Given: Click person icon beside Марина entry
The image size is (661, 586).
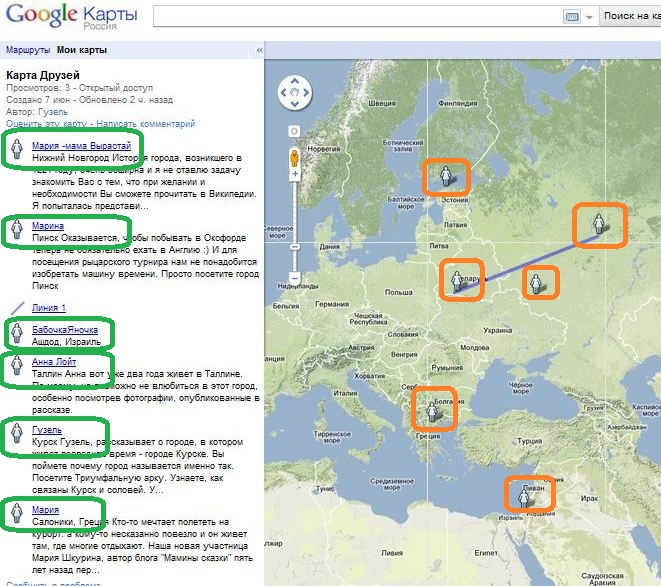Looking at the screenshot, I should pos(16,229).
